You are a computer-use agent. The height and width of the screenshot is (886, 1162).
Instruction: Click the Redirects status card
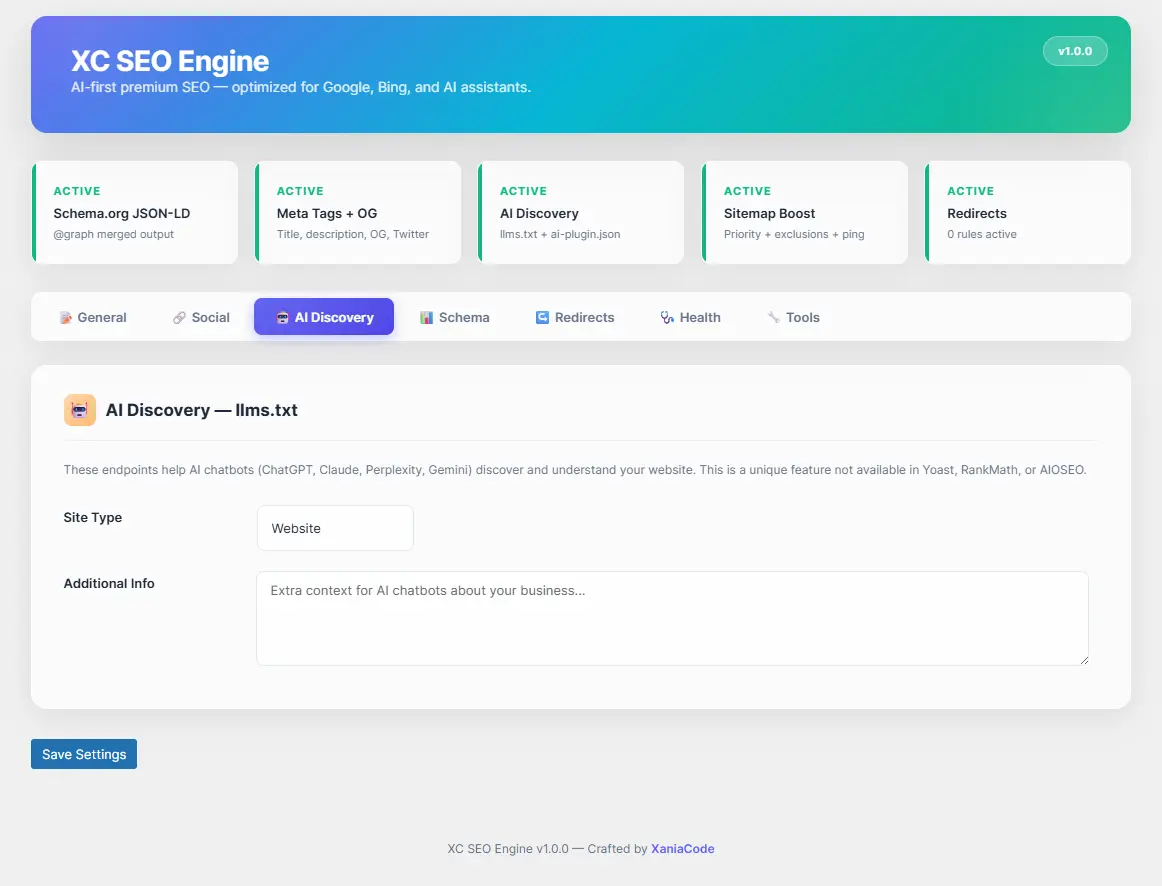(x=1028, y=213)
